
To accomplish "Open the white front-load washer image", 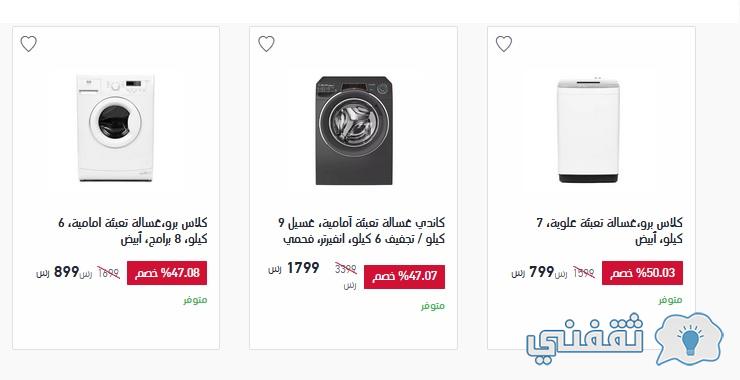I will 116,127.
